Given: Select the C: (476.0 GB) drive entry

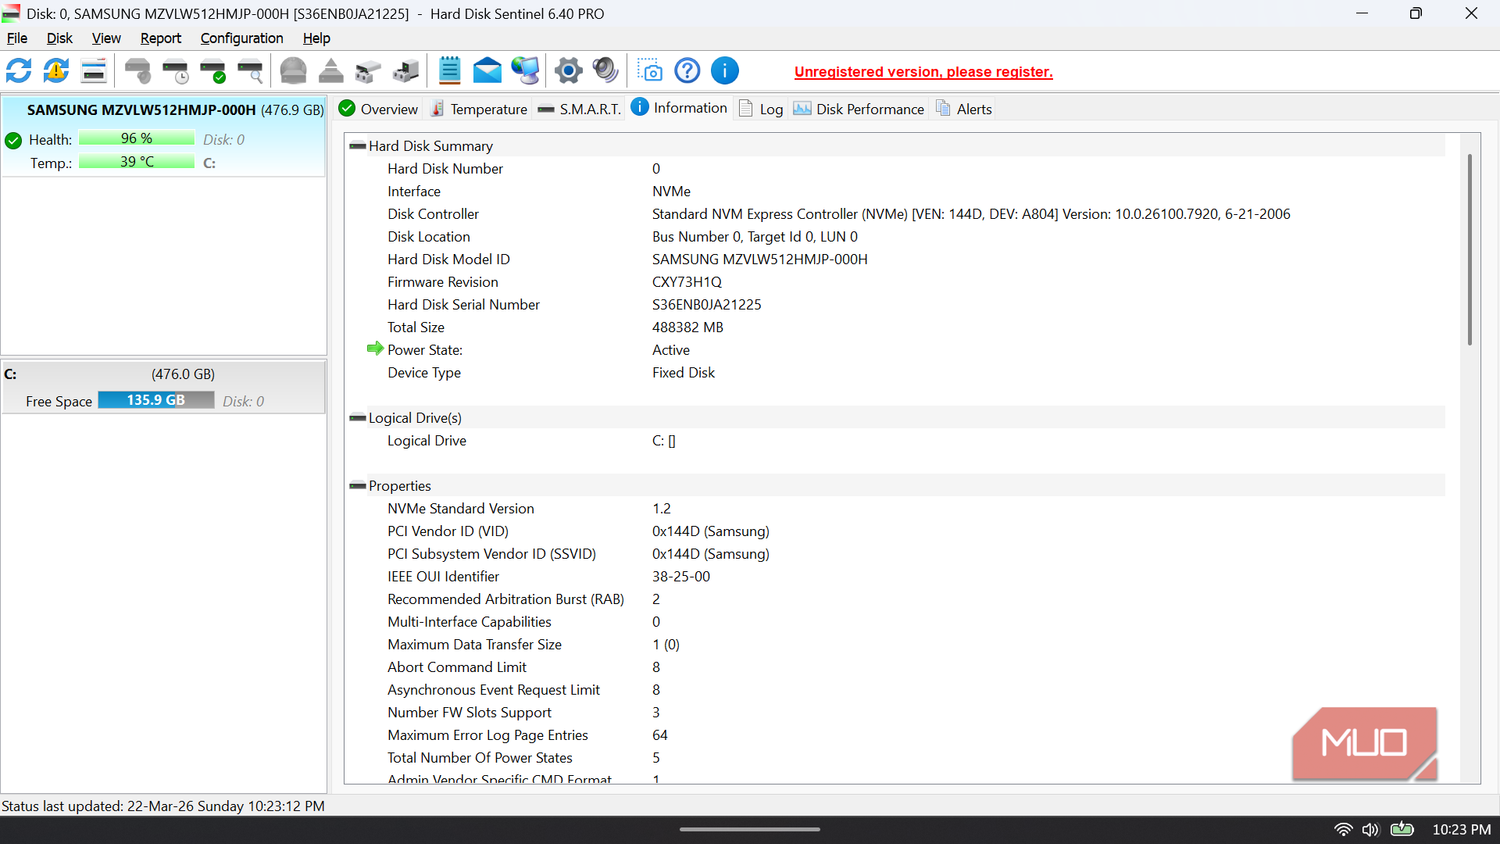Looking at the screenshot, I should (x=164, y=387).
